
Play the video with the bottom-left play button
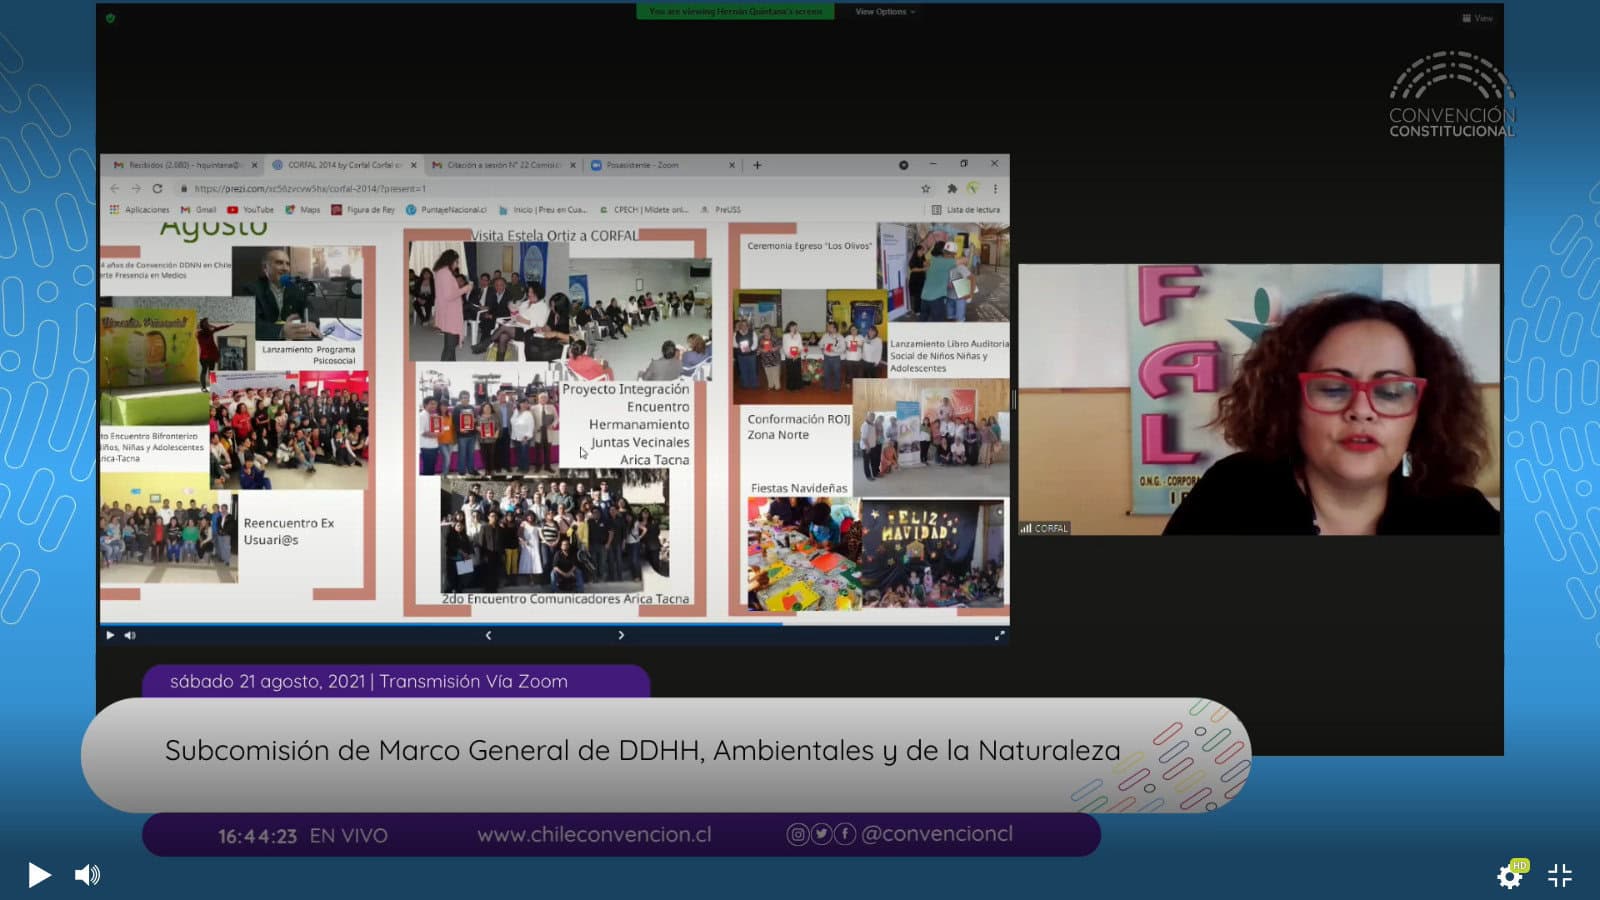[39, 875]
